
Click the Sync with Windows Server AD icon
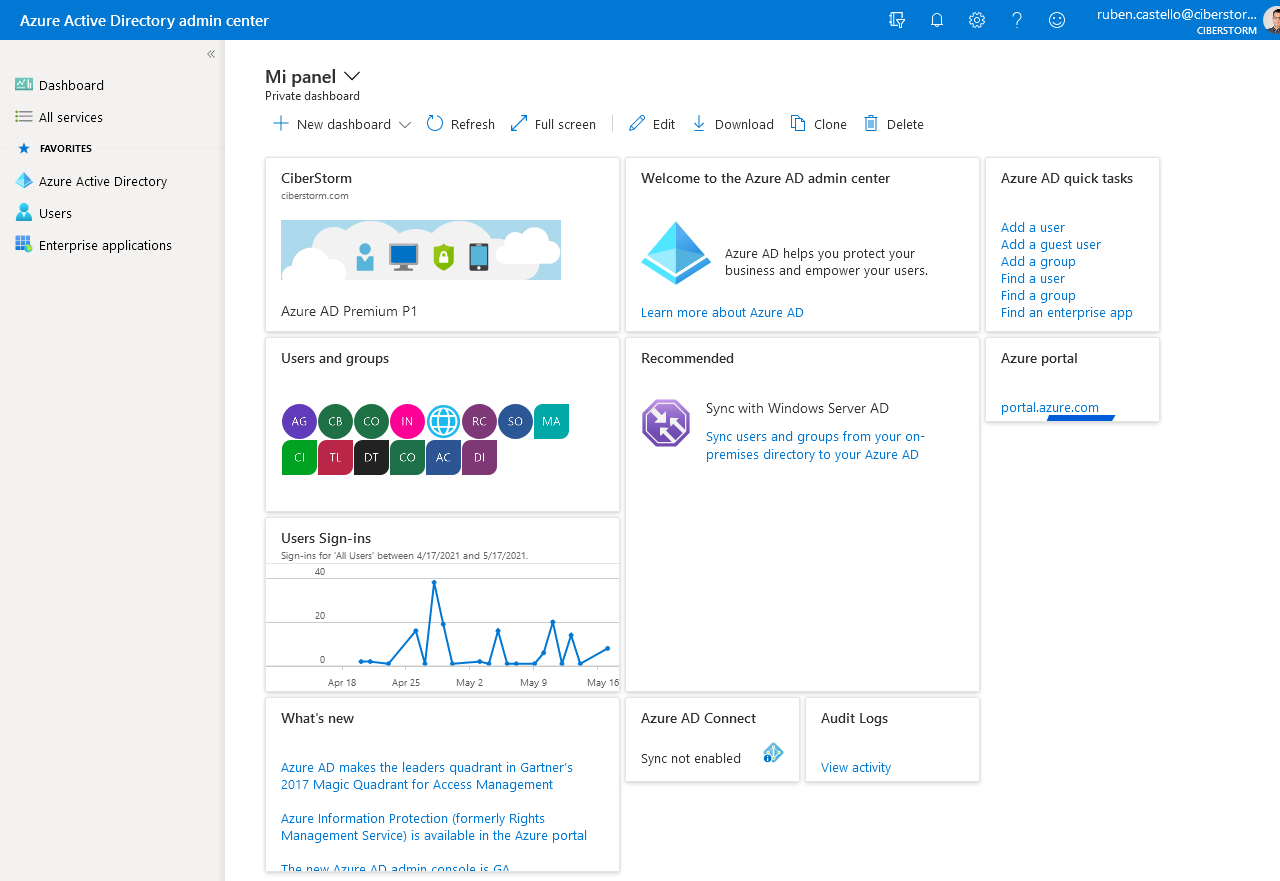pyautogui.click(x=666, y=423)
